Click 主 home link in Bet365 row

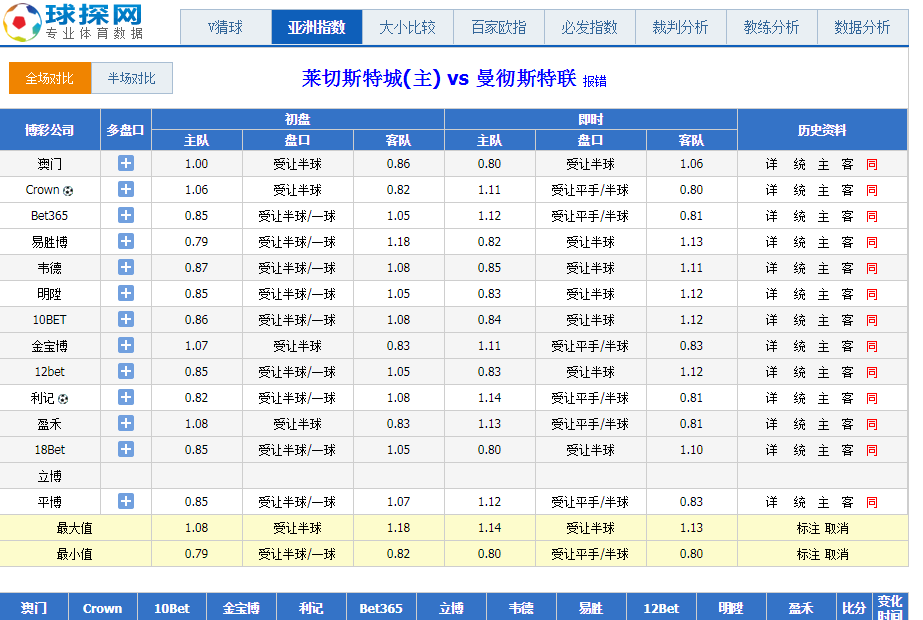(824, 216)
